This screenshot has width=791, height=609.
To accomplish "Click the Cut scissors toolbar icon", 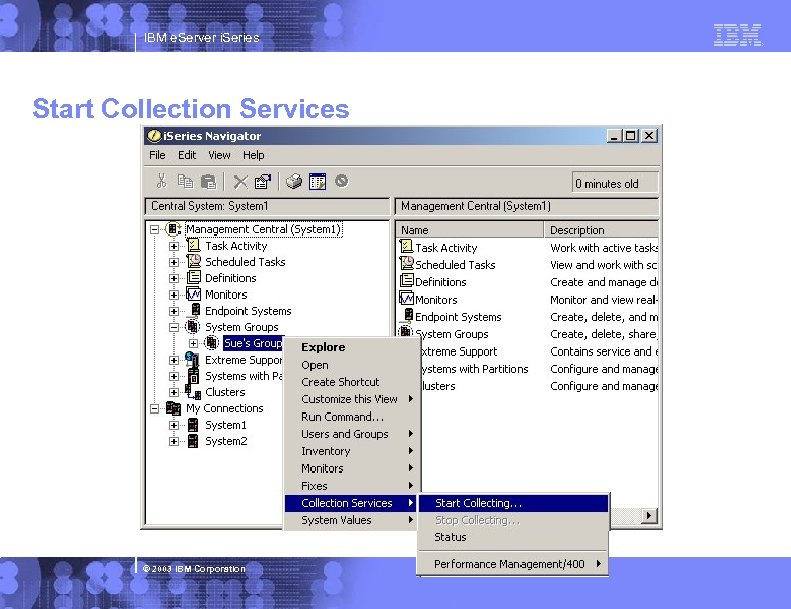I will coord(161,181).
